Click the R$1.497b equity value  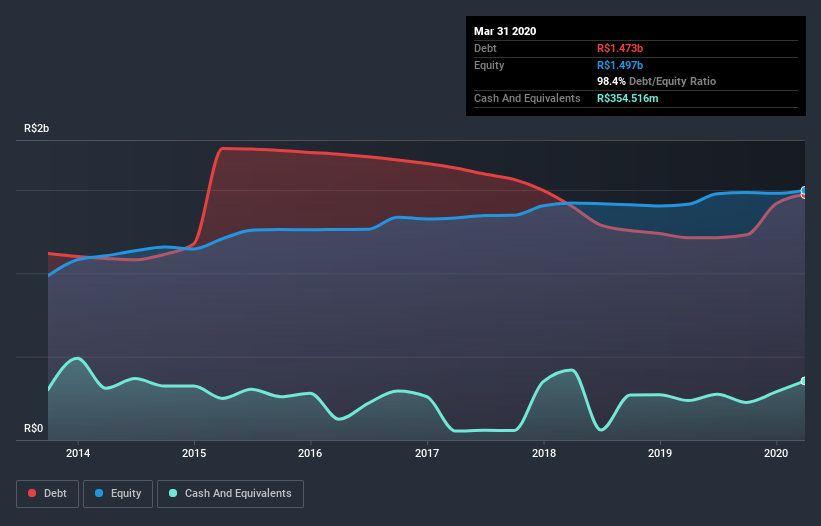tap(620, 65)
